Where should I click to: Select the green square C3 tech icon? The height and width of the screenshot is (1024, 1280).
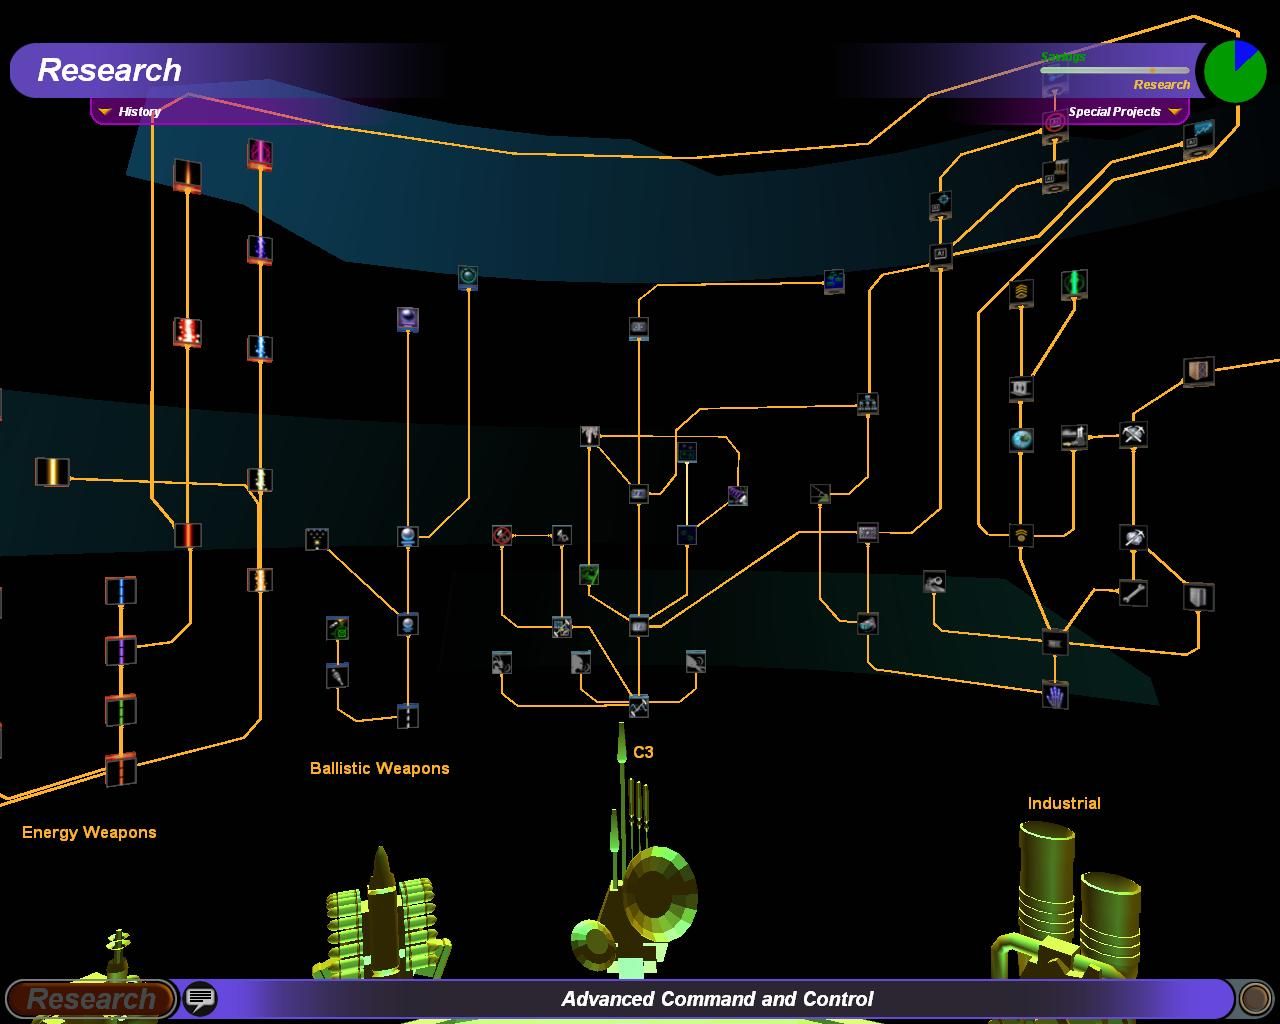click(x=589, y=574)
